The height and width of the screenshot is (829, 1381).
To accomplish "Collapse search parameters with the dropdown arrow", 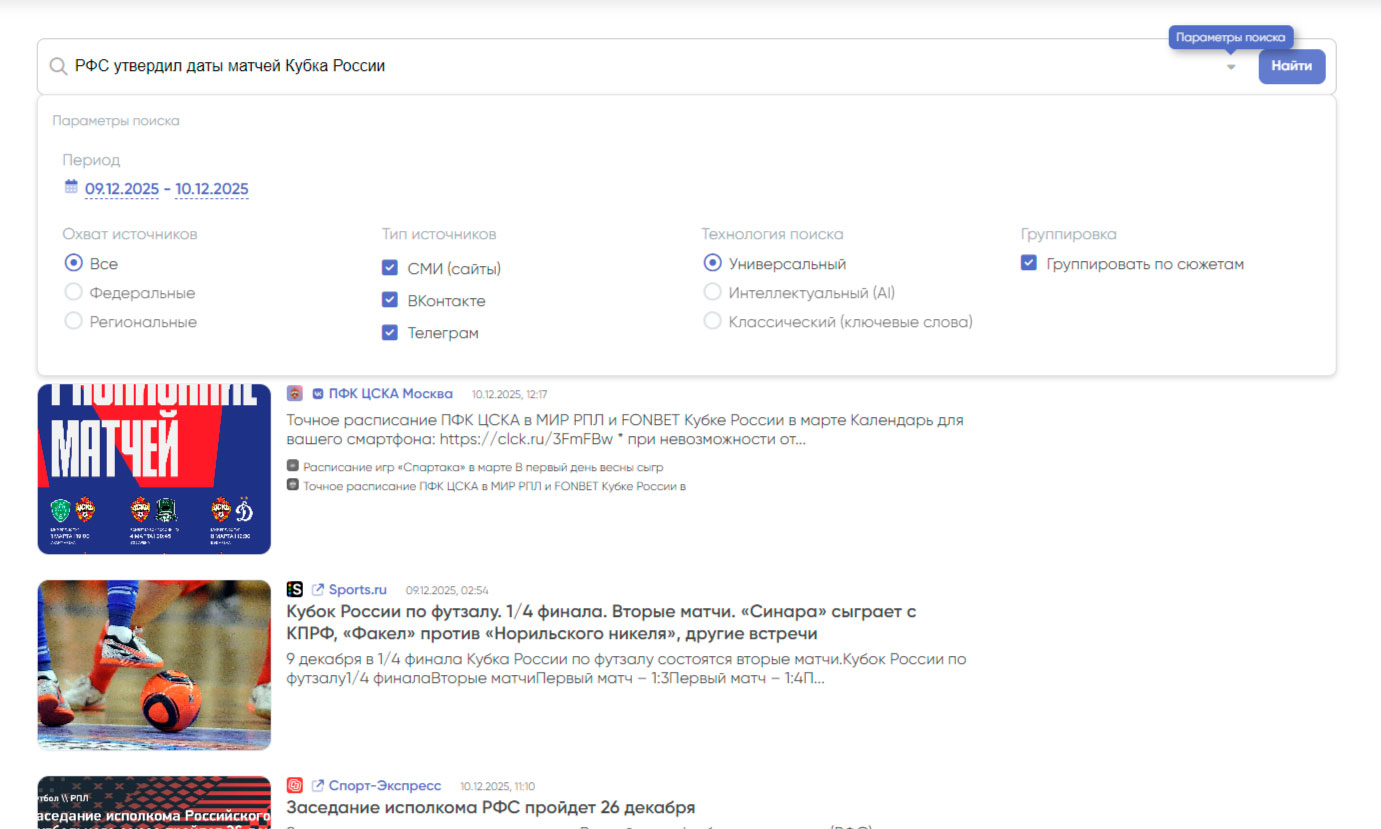I will click(1231, 67).
